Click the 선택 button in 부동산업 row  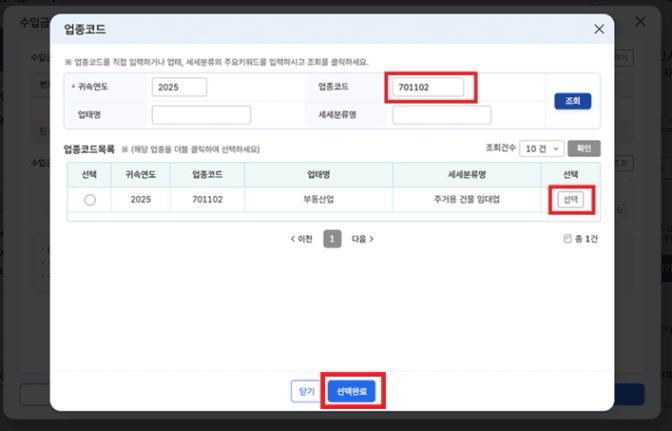coord(570,200)
